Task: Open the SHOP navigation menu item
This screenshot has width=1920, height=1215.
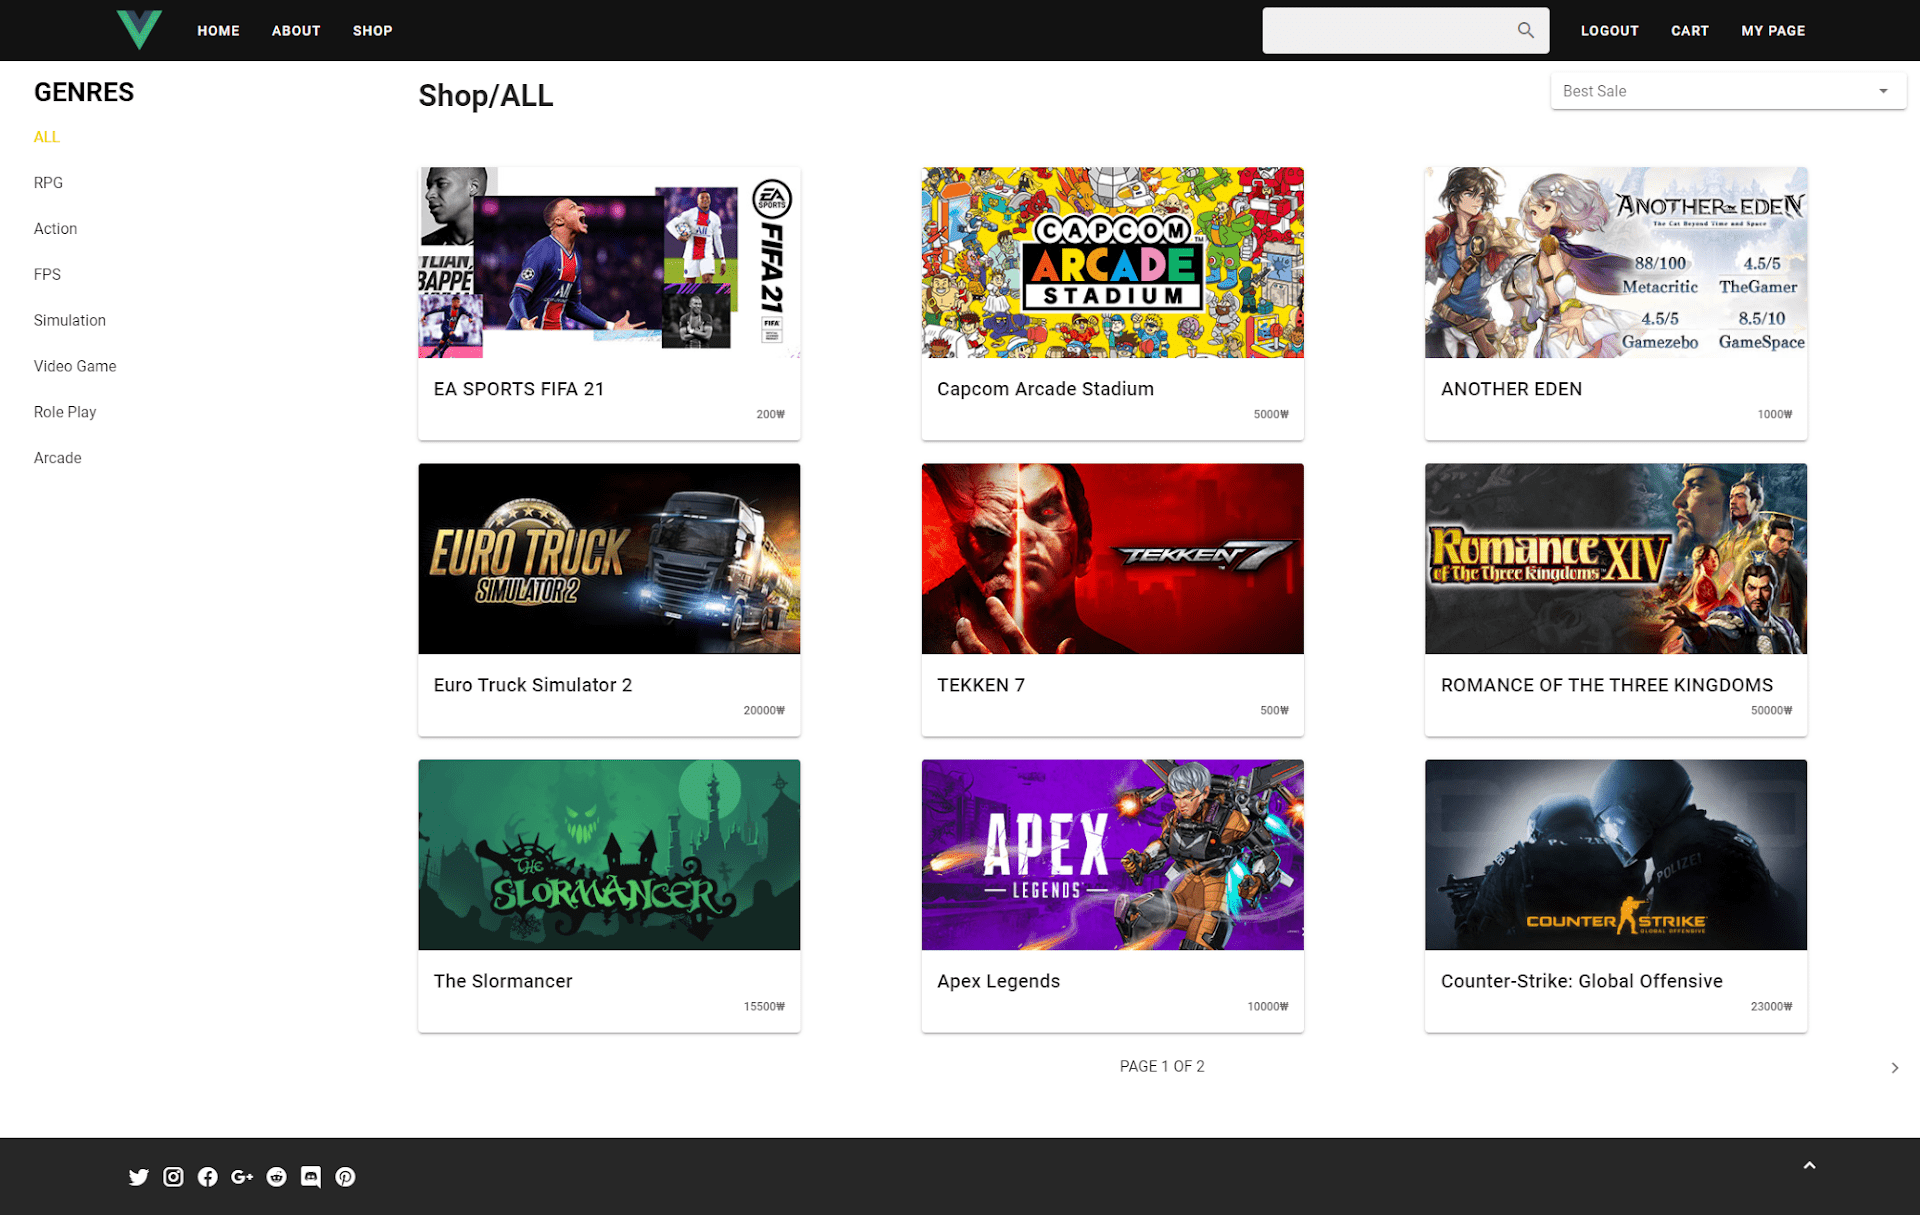Action: pos(372,31)
